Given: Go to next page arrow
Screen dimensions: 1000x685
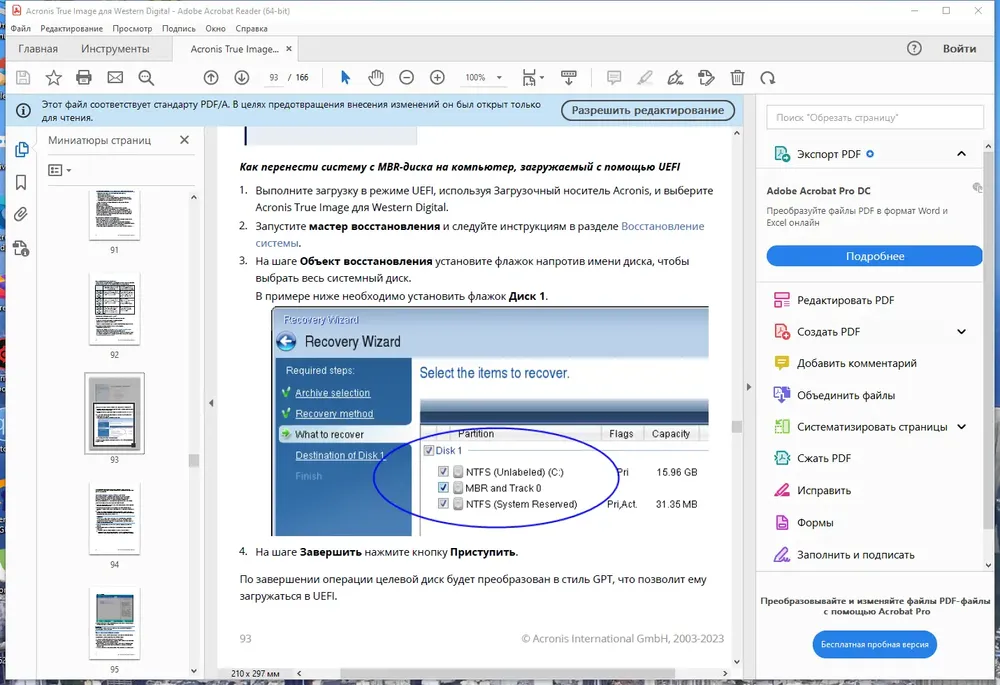Looking at the screenshot, I should (x=242, y=78).
